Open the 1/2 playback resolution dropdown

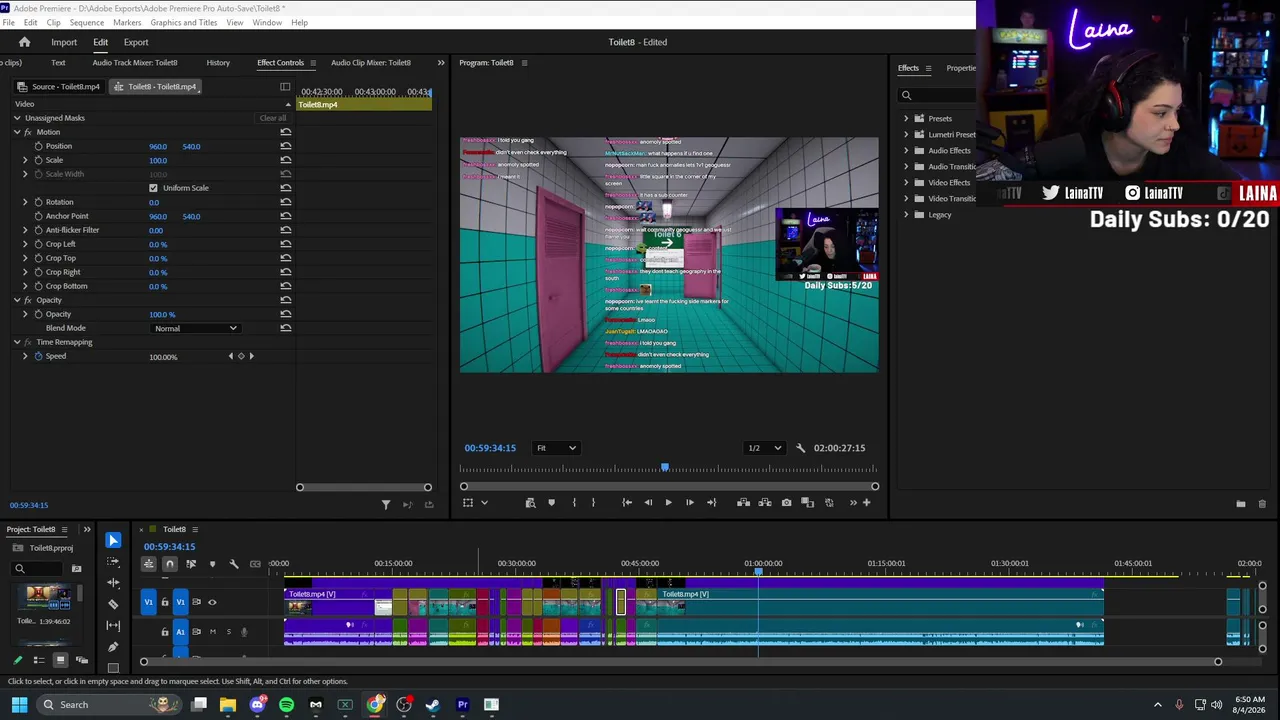point(763,448)
